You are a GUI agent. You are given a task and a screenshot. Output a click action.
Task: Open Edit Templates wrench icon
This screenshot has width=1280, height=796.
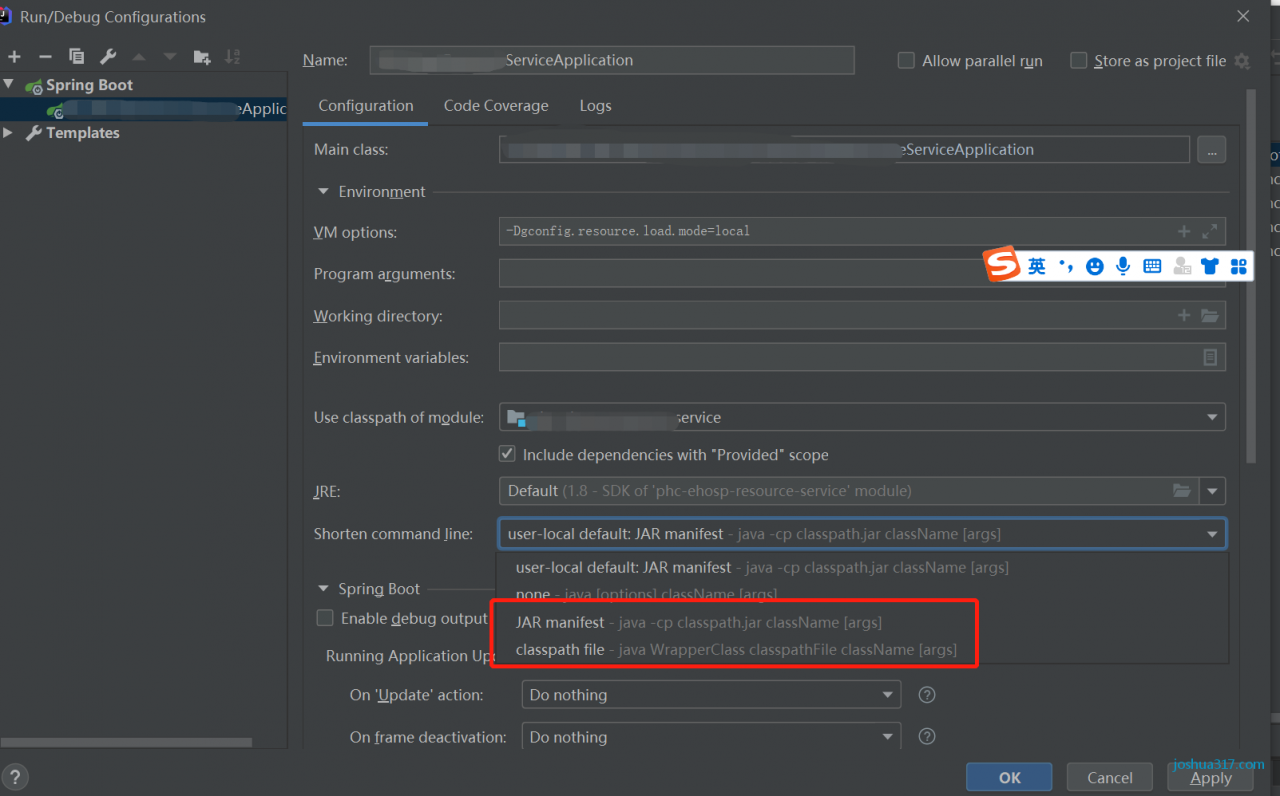pos(108,57)
